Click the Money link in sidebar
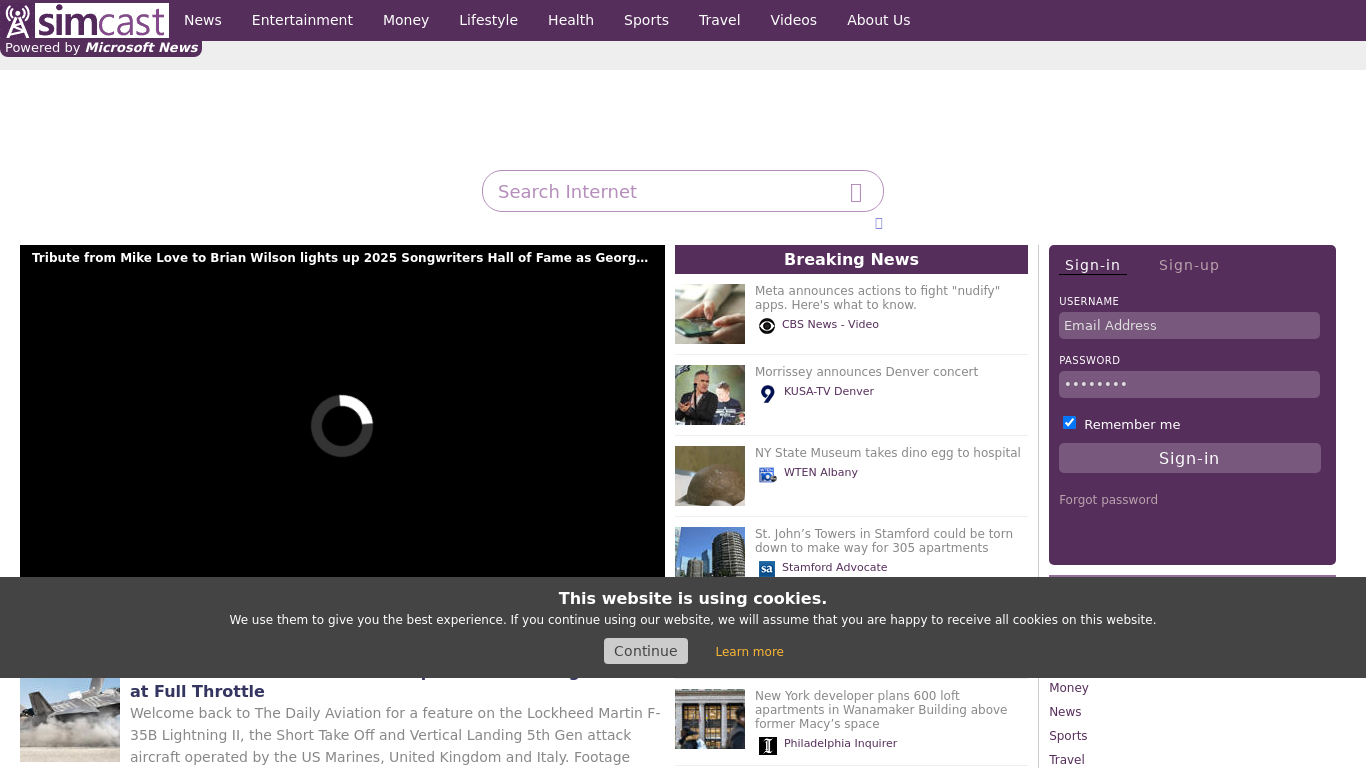This screenshot has width=1366, height=768. click(x=1069, y=688)
